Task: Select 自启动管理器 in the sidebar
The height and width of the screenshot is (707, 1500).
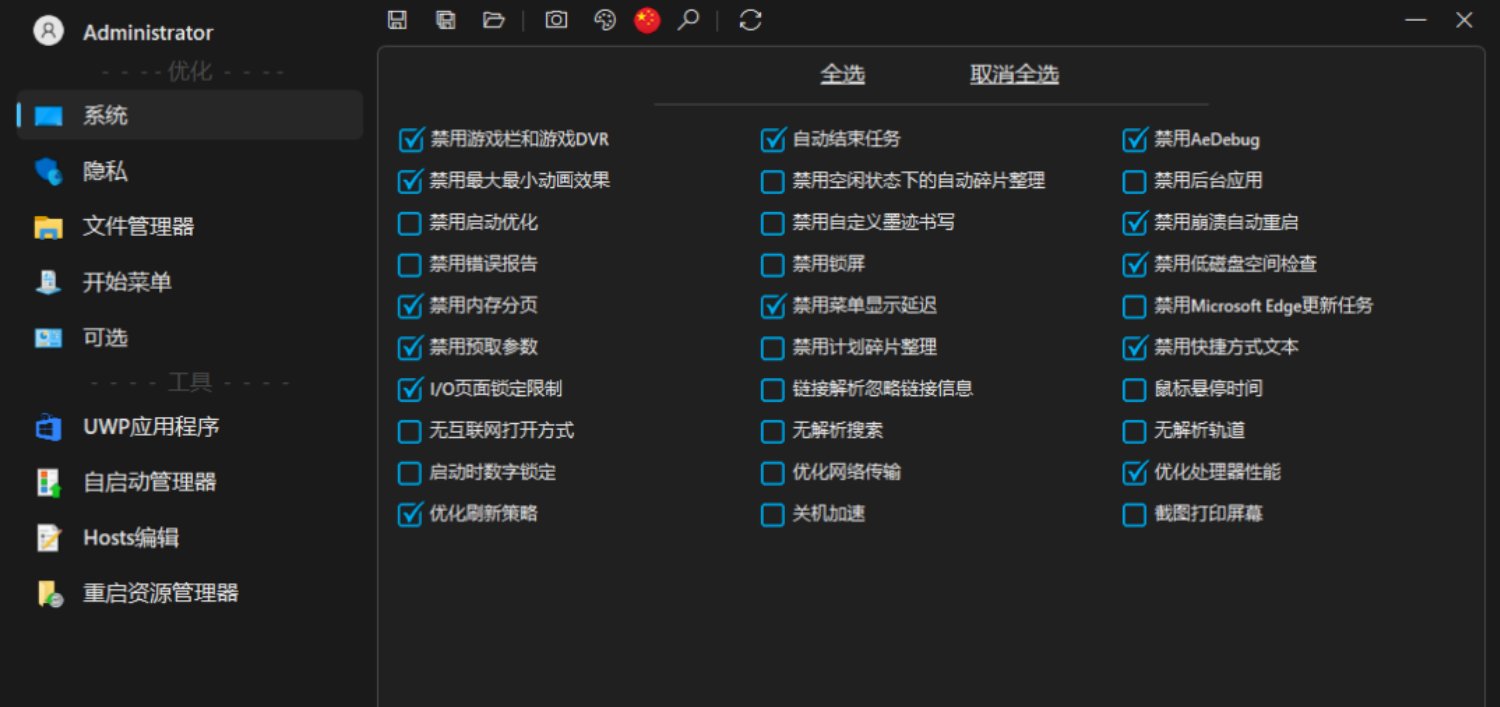Action: [x=150, y=482]
